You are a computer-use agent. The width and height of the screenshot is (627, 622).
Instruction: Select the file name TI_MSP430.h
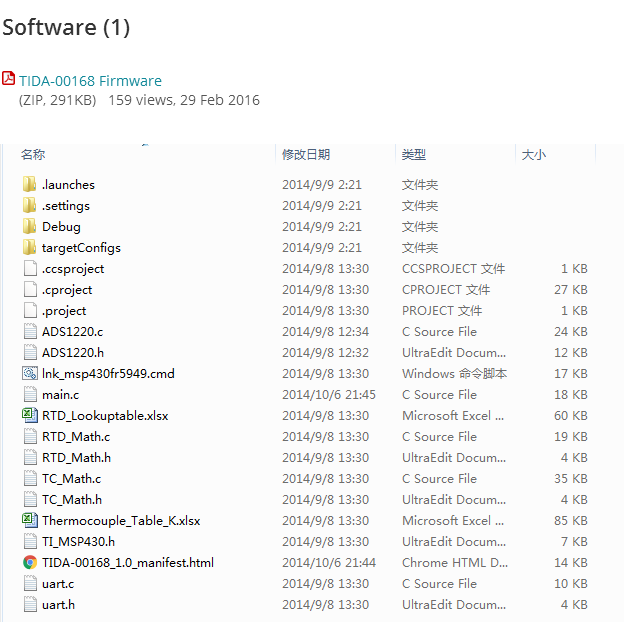click(x=78, y=542)
